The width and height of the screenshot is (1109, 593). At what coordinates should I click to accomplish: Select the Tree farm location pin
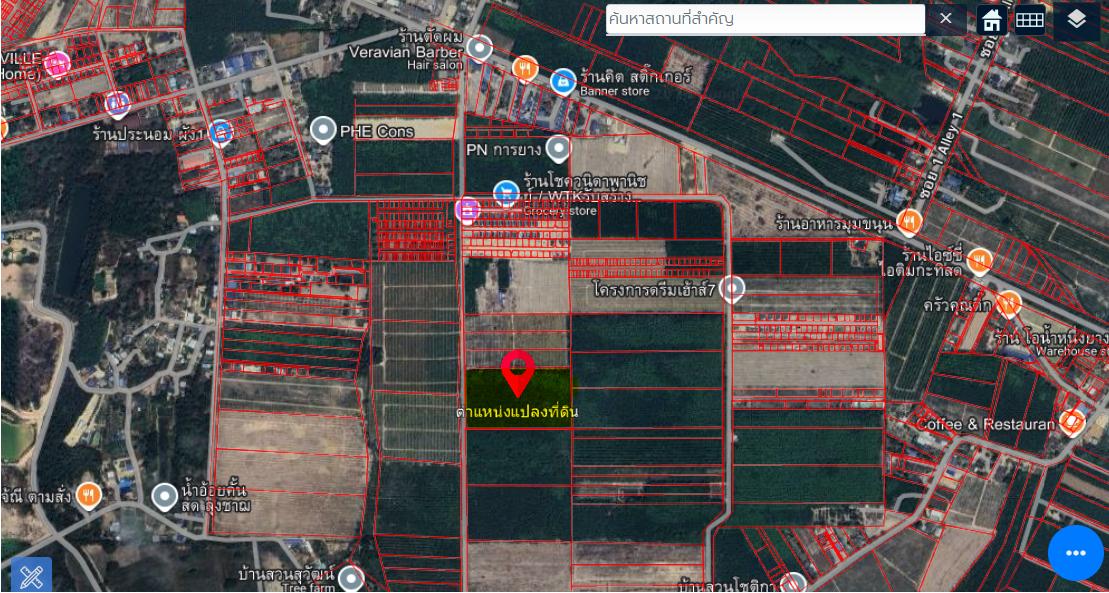click(350, 577)
